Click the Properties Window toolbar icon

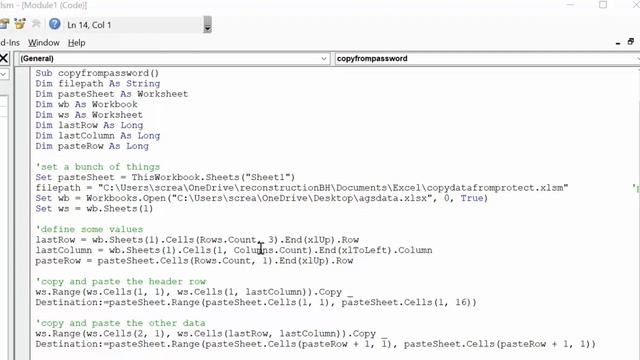[x=4, y=24]
